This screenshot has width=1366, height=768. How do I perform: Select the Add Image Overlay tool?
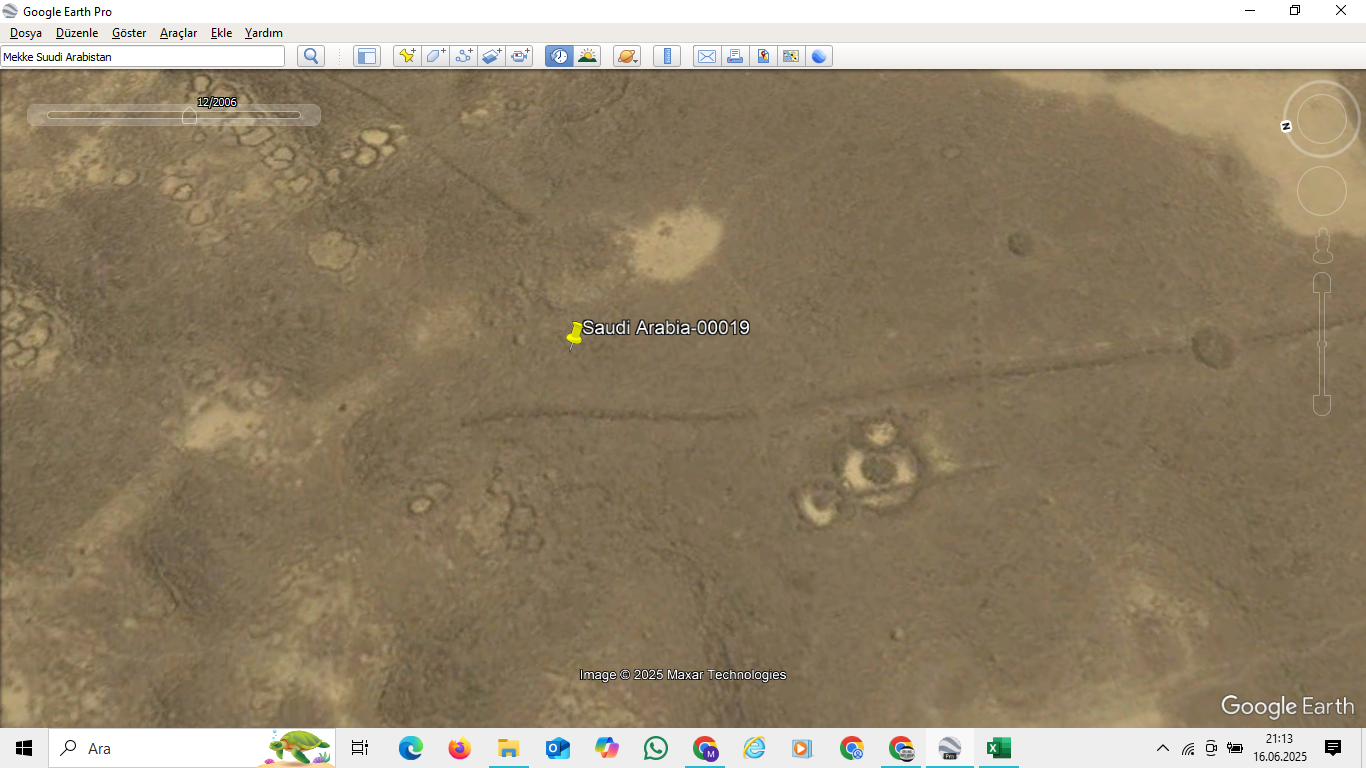(x=491, y=56)
